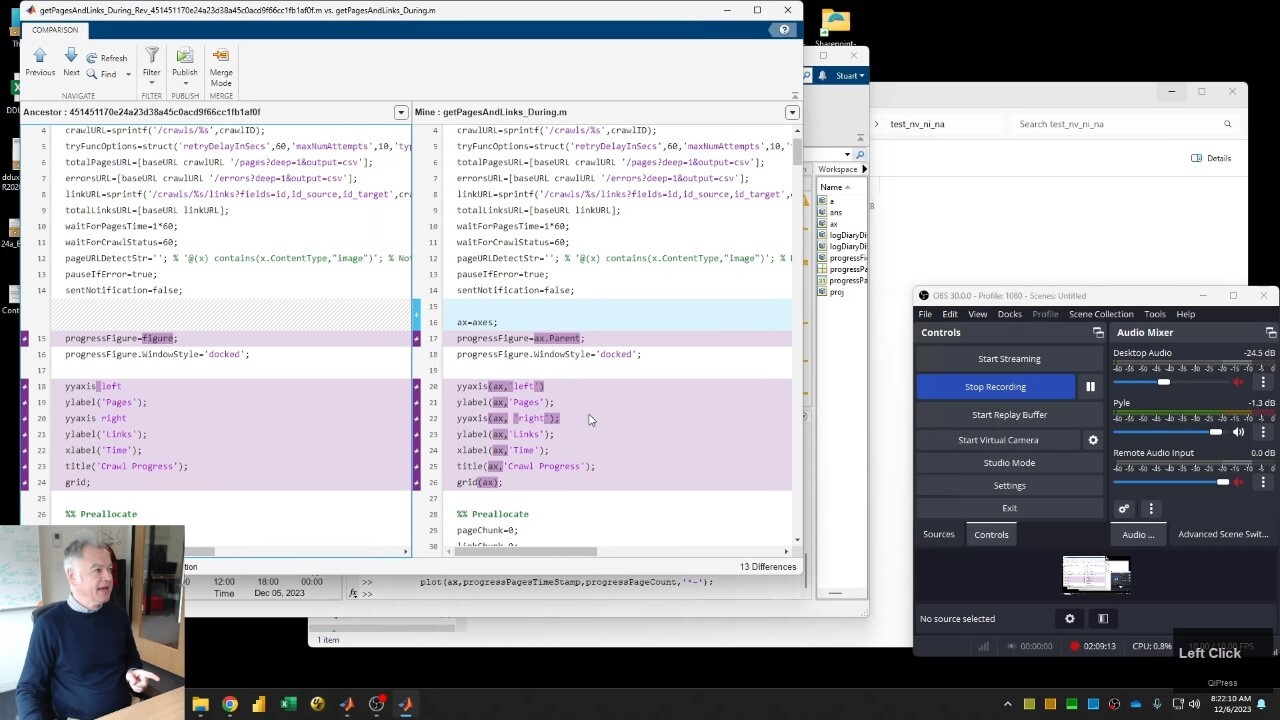Image resolution: width=1280 pixels, height=720 pixels.
Task: Jump to the Next difference
Action: tap(71, 61)
